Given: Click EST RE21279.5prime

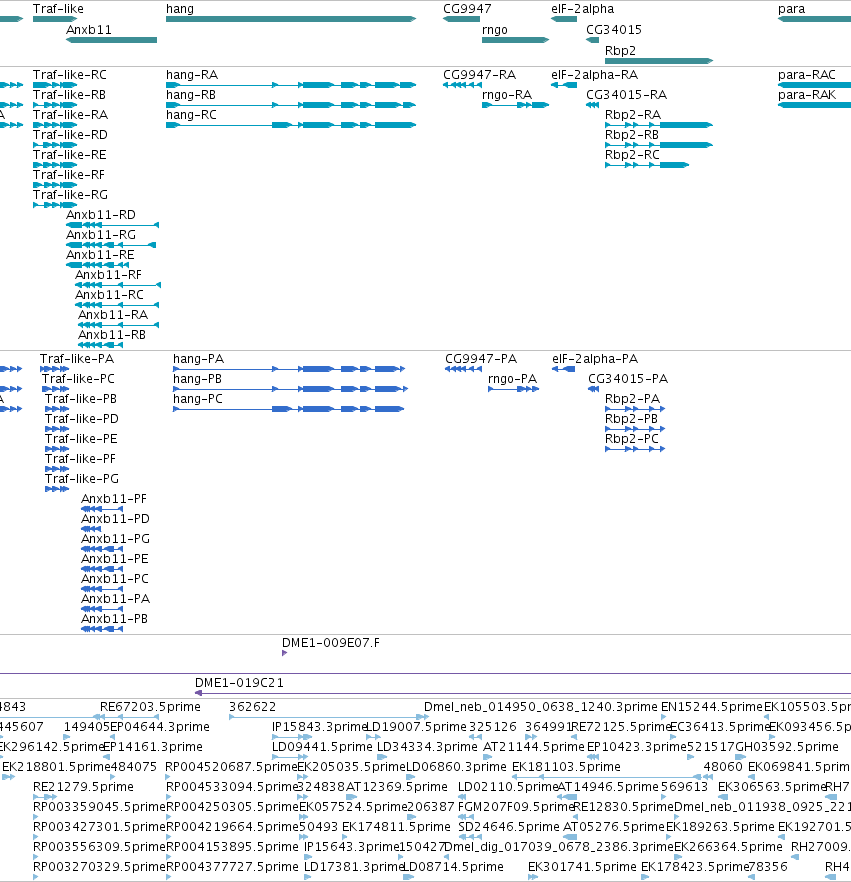Looking at the screenshot, I should pyautogui.click(x=83, y=787).
